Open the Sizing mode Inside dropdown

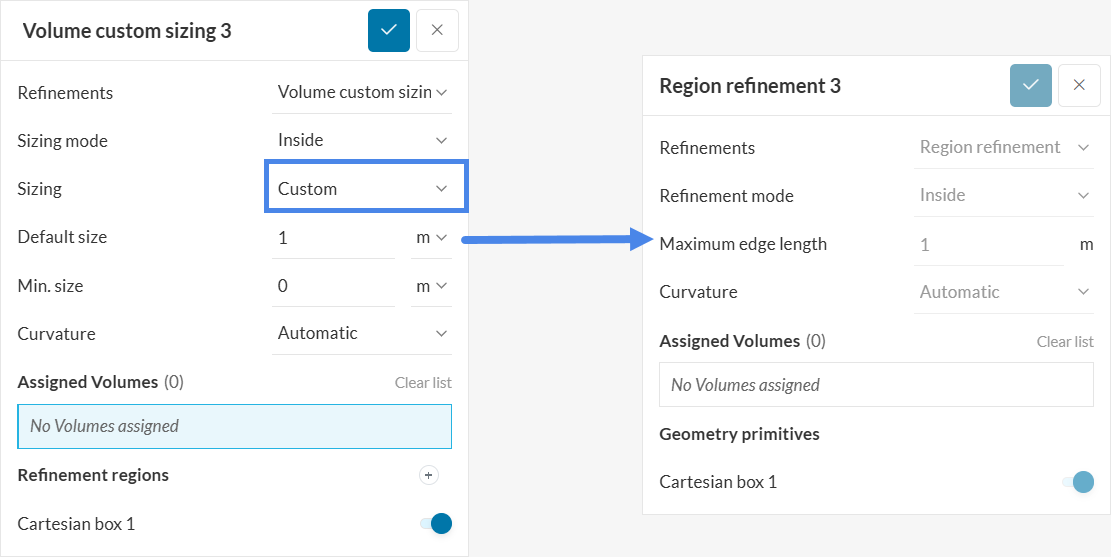362,140
